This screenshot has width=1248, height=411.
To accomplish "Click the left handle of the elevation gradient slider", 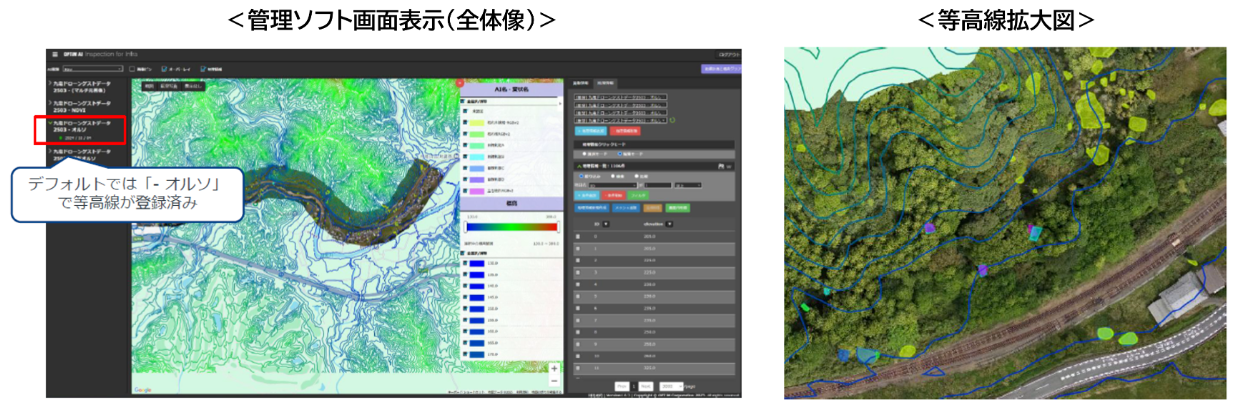I will pos(466,229).
